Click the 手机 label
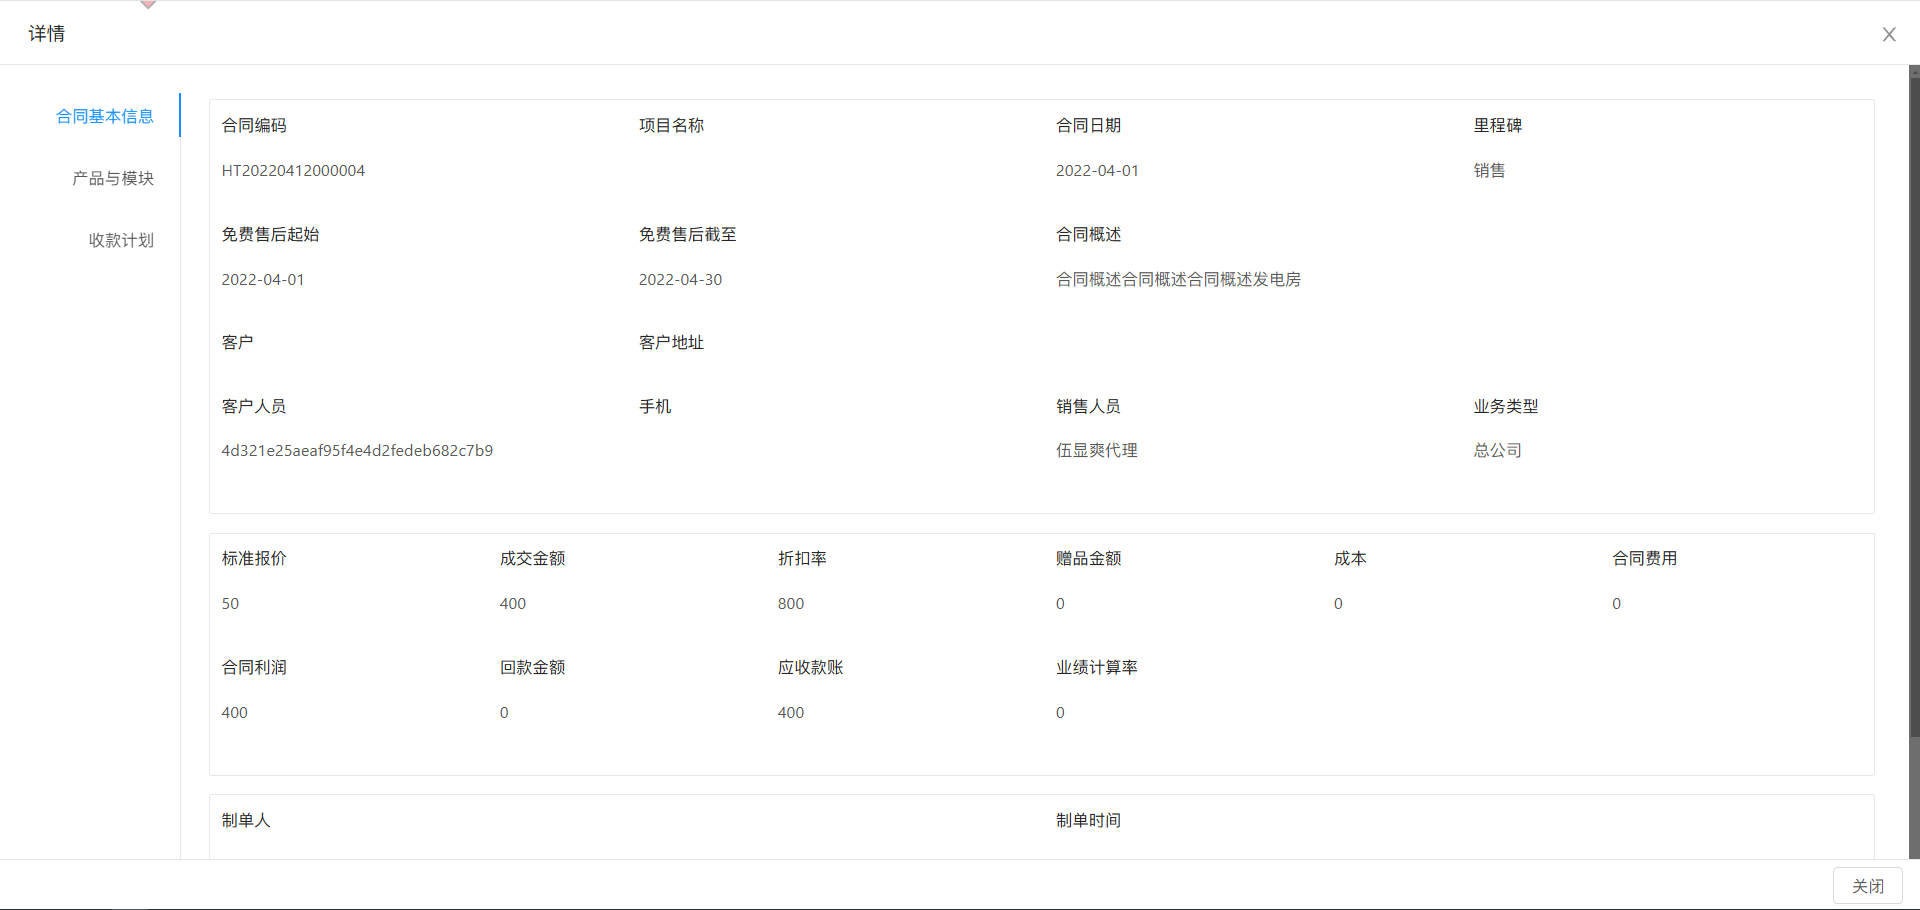 tap(655, 406)
